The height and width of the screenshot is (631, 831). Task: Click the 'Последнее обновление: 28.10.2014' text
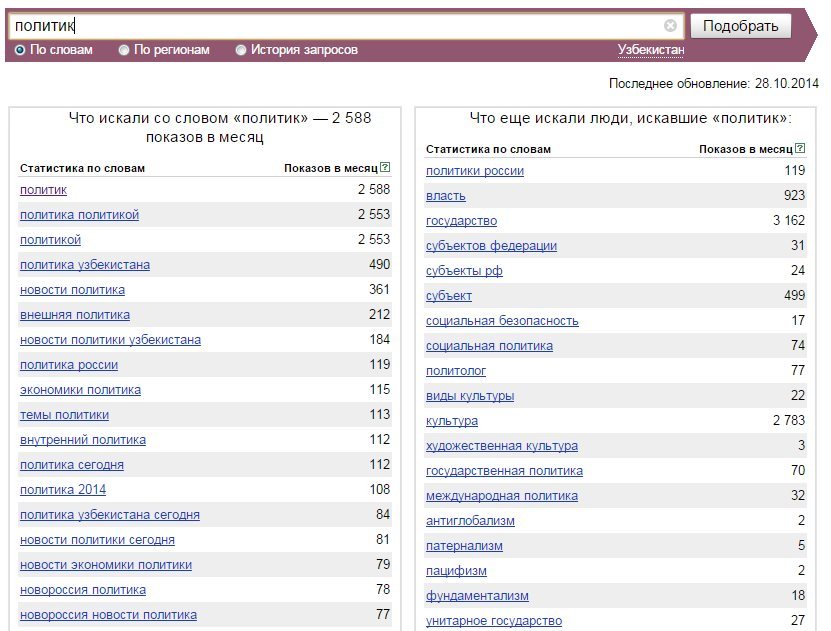point(713,83)
